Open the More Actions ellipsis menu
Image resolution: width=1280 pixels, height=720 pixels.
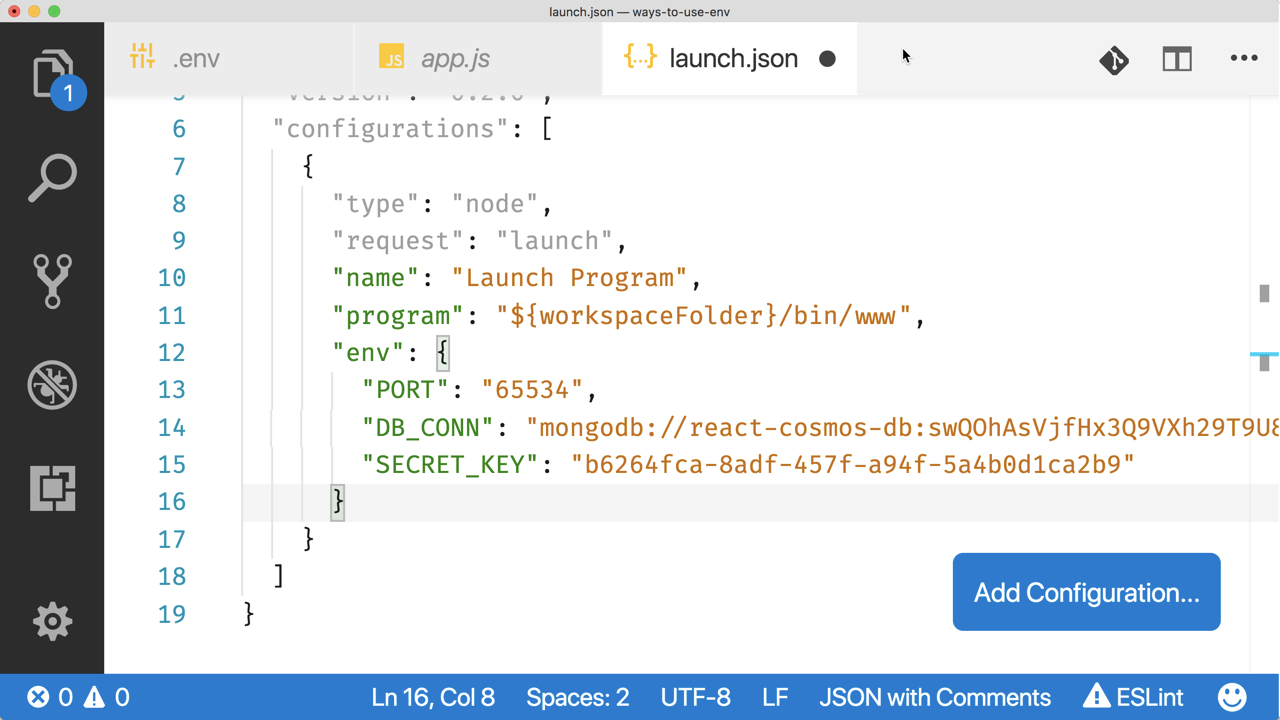coord(1244,58)
